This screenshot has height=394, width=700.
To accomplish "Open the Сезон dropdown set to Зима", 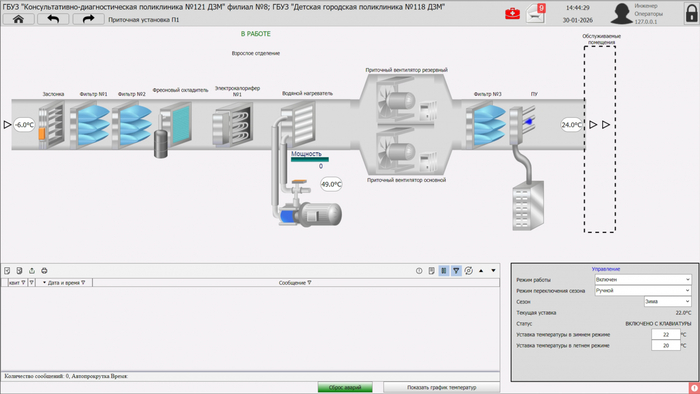I will click(668, 302).
